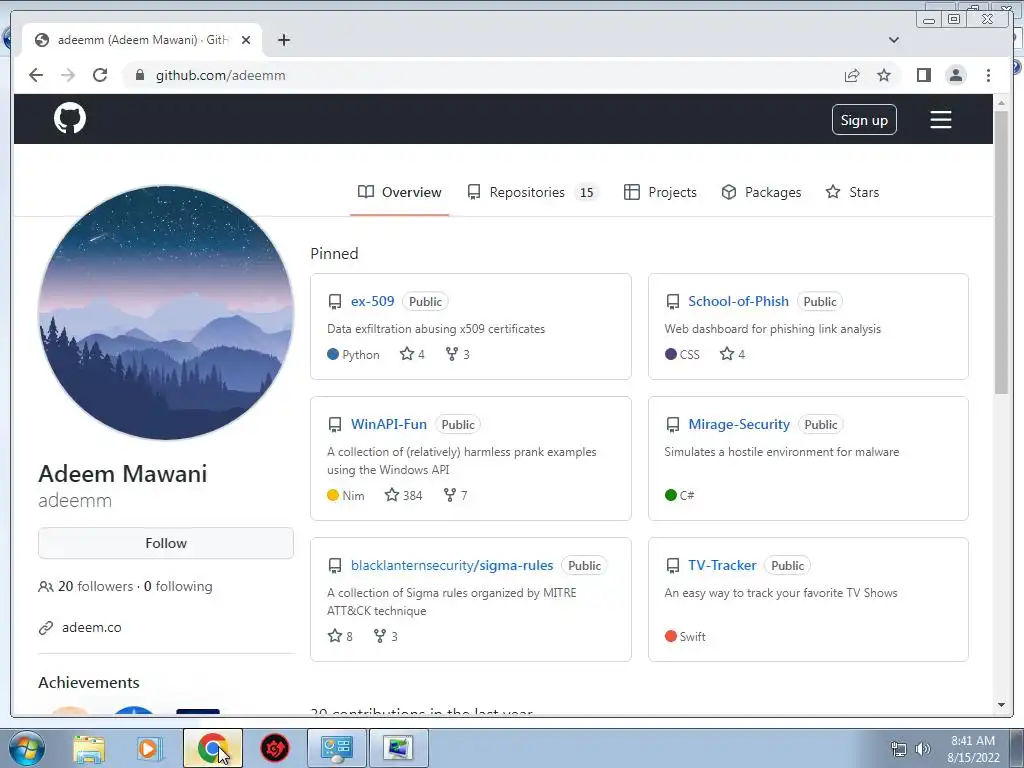The width and height of the screenshot is (1024, 768).
Task: Click the Python language color dot
Action: point(333,354)
